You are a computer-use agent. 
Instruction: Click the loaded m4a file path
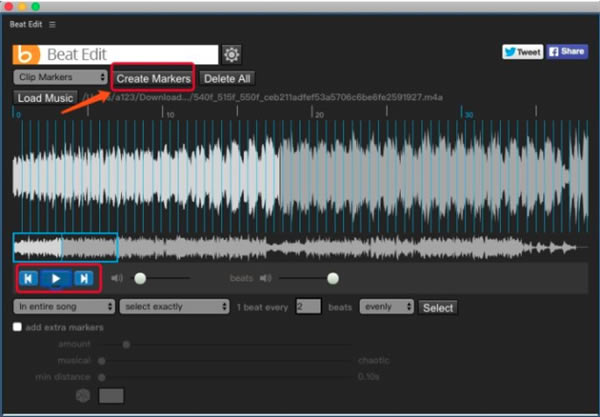tap(263, 97)
